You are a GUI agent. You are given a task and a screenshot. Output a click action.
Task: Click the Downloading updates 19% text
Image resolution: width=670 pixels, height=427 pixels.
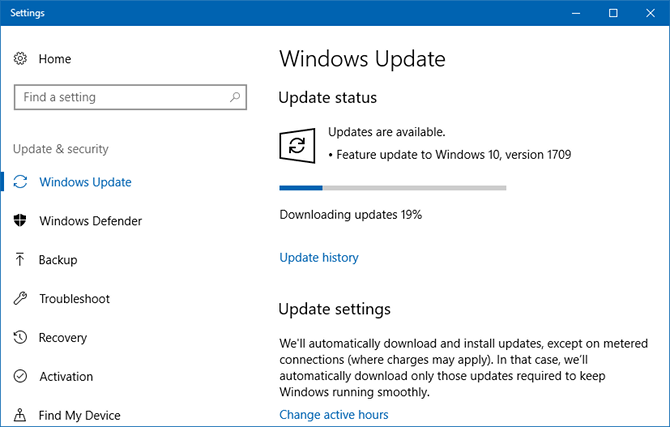click(350, 215)
